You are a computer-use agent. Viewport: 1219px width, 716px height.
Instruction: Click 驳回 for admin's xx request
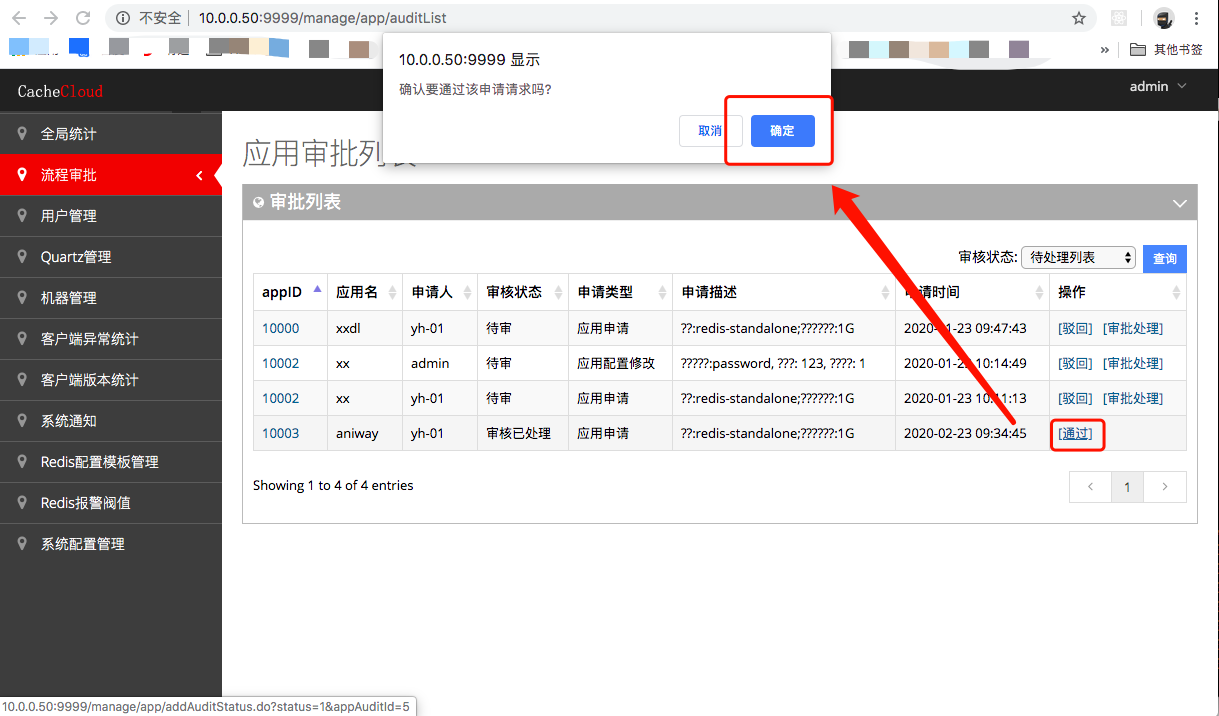tap(1076, 363)
